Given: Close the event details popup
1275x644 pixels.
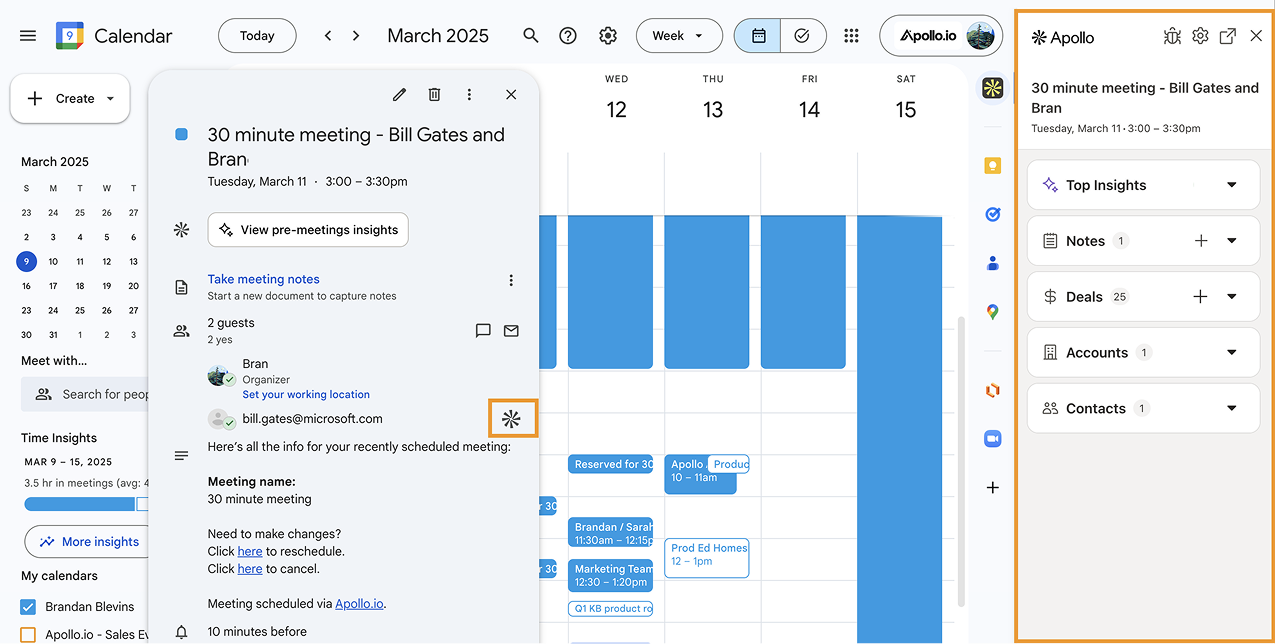Looking at the screenshot, I should point(511,94).
